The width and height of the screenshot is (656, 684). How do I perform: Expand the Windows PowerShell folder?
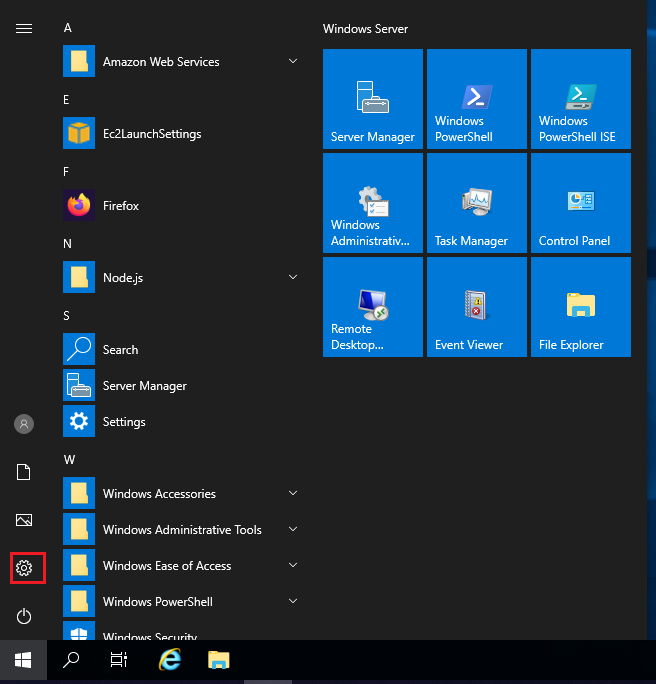[x=182, y=601]
